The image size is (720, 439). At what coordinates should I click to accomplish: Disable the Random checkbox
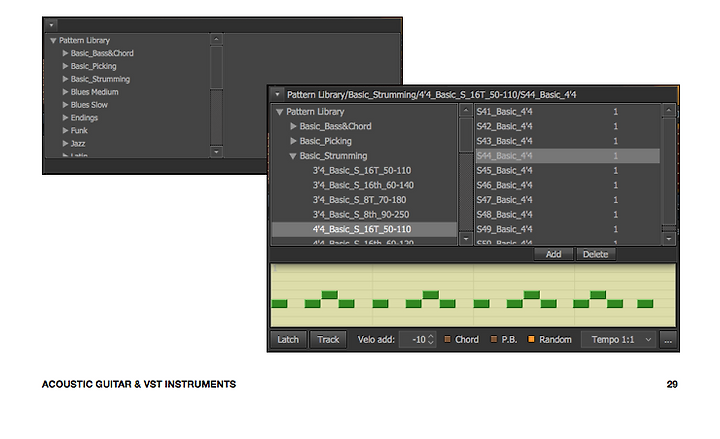coord(531,339)
